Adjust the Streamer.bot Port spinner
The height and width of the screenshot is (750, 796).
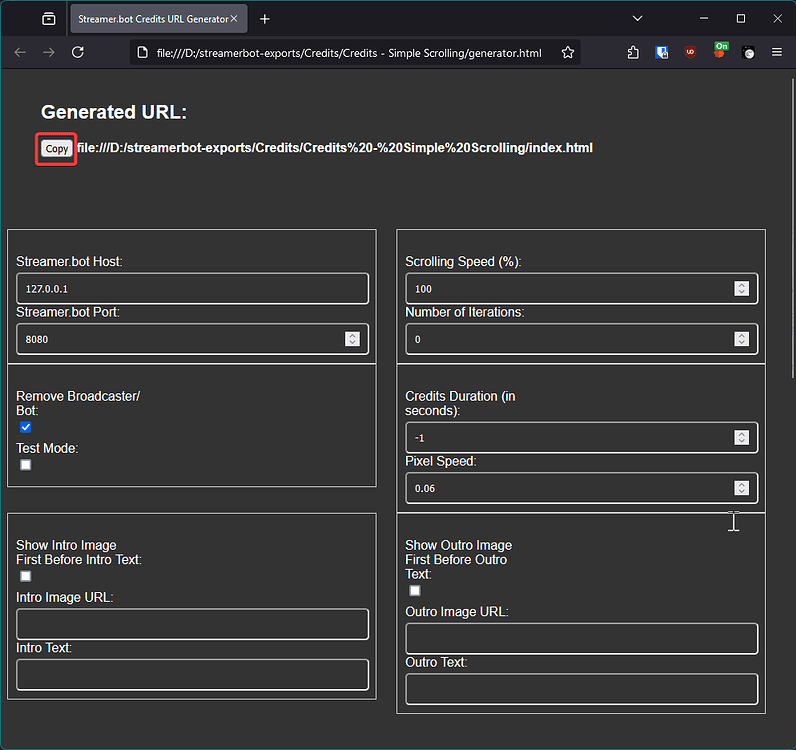coord(352,339)
